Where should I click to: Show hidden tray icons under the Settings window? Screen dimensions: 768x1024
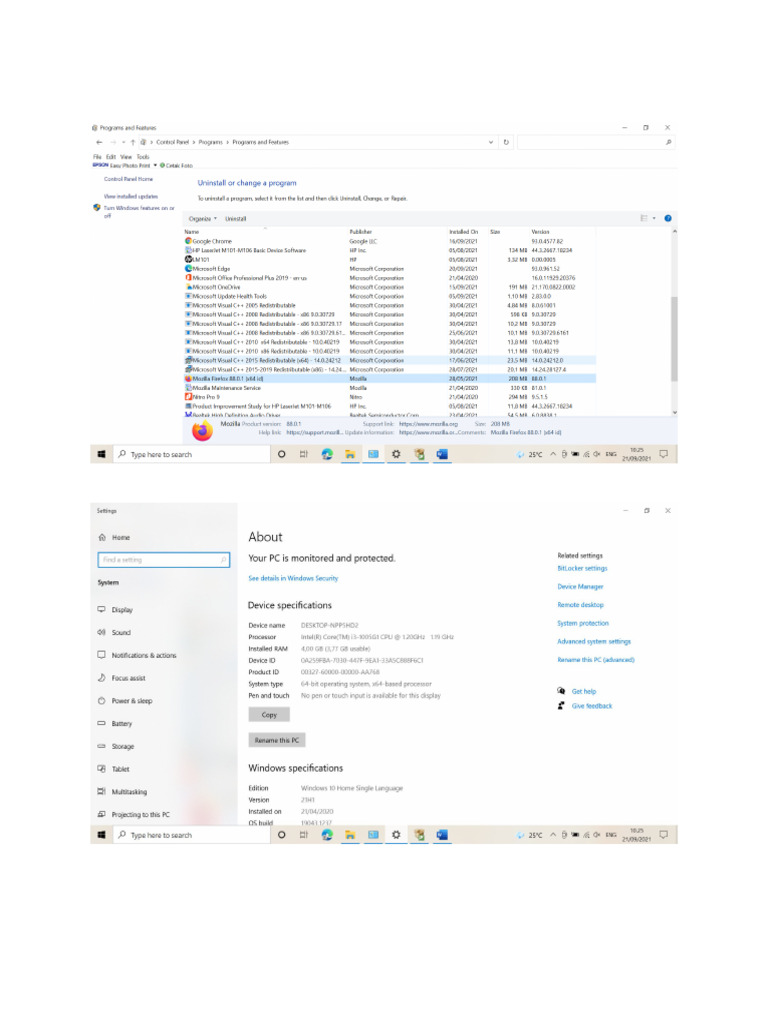[x=552, y=835]
